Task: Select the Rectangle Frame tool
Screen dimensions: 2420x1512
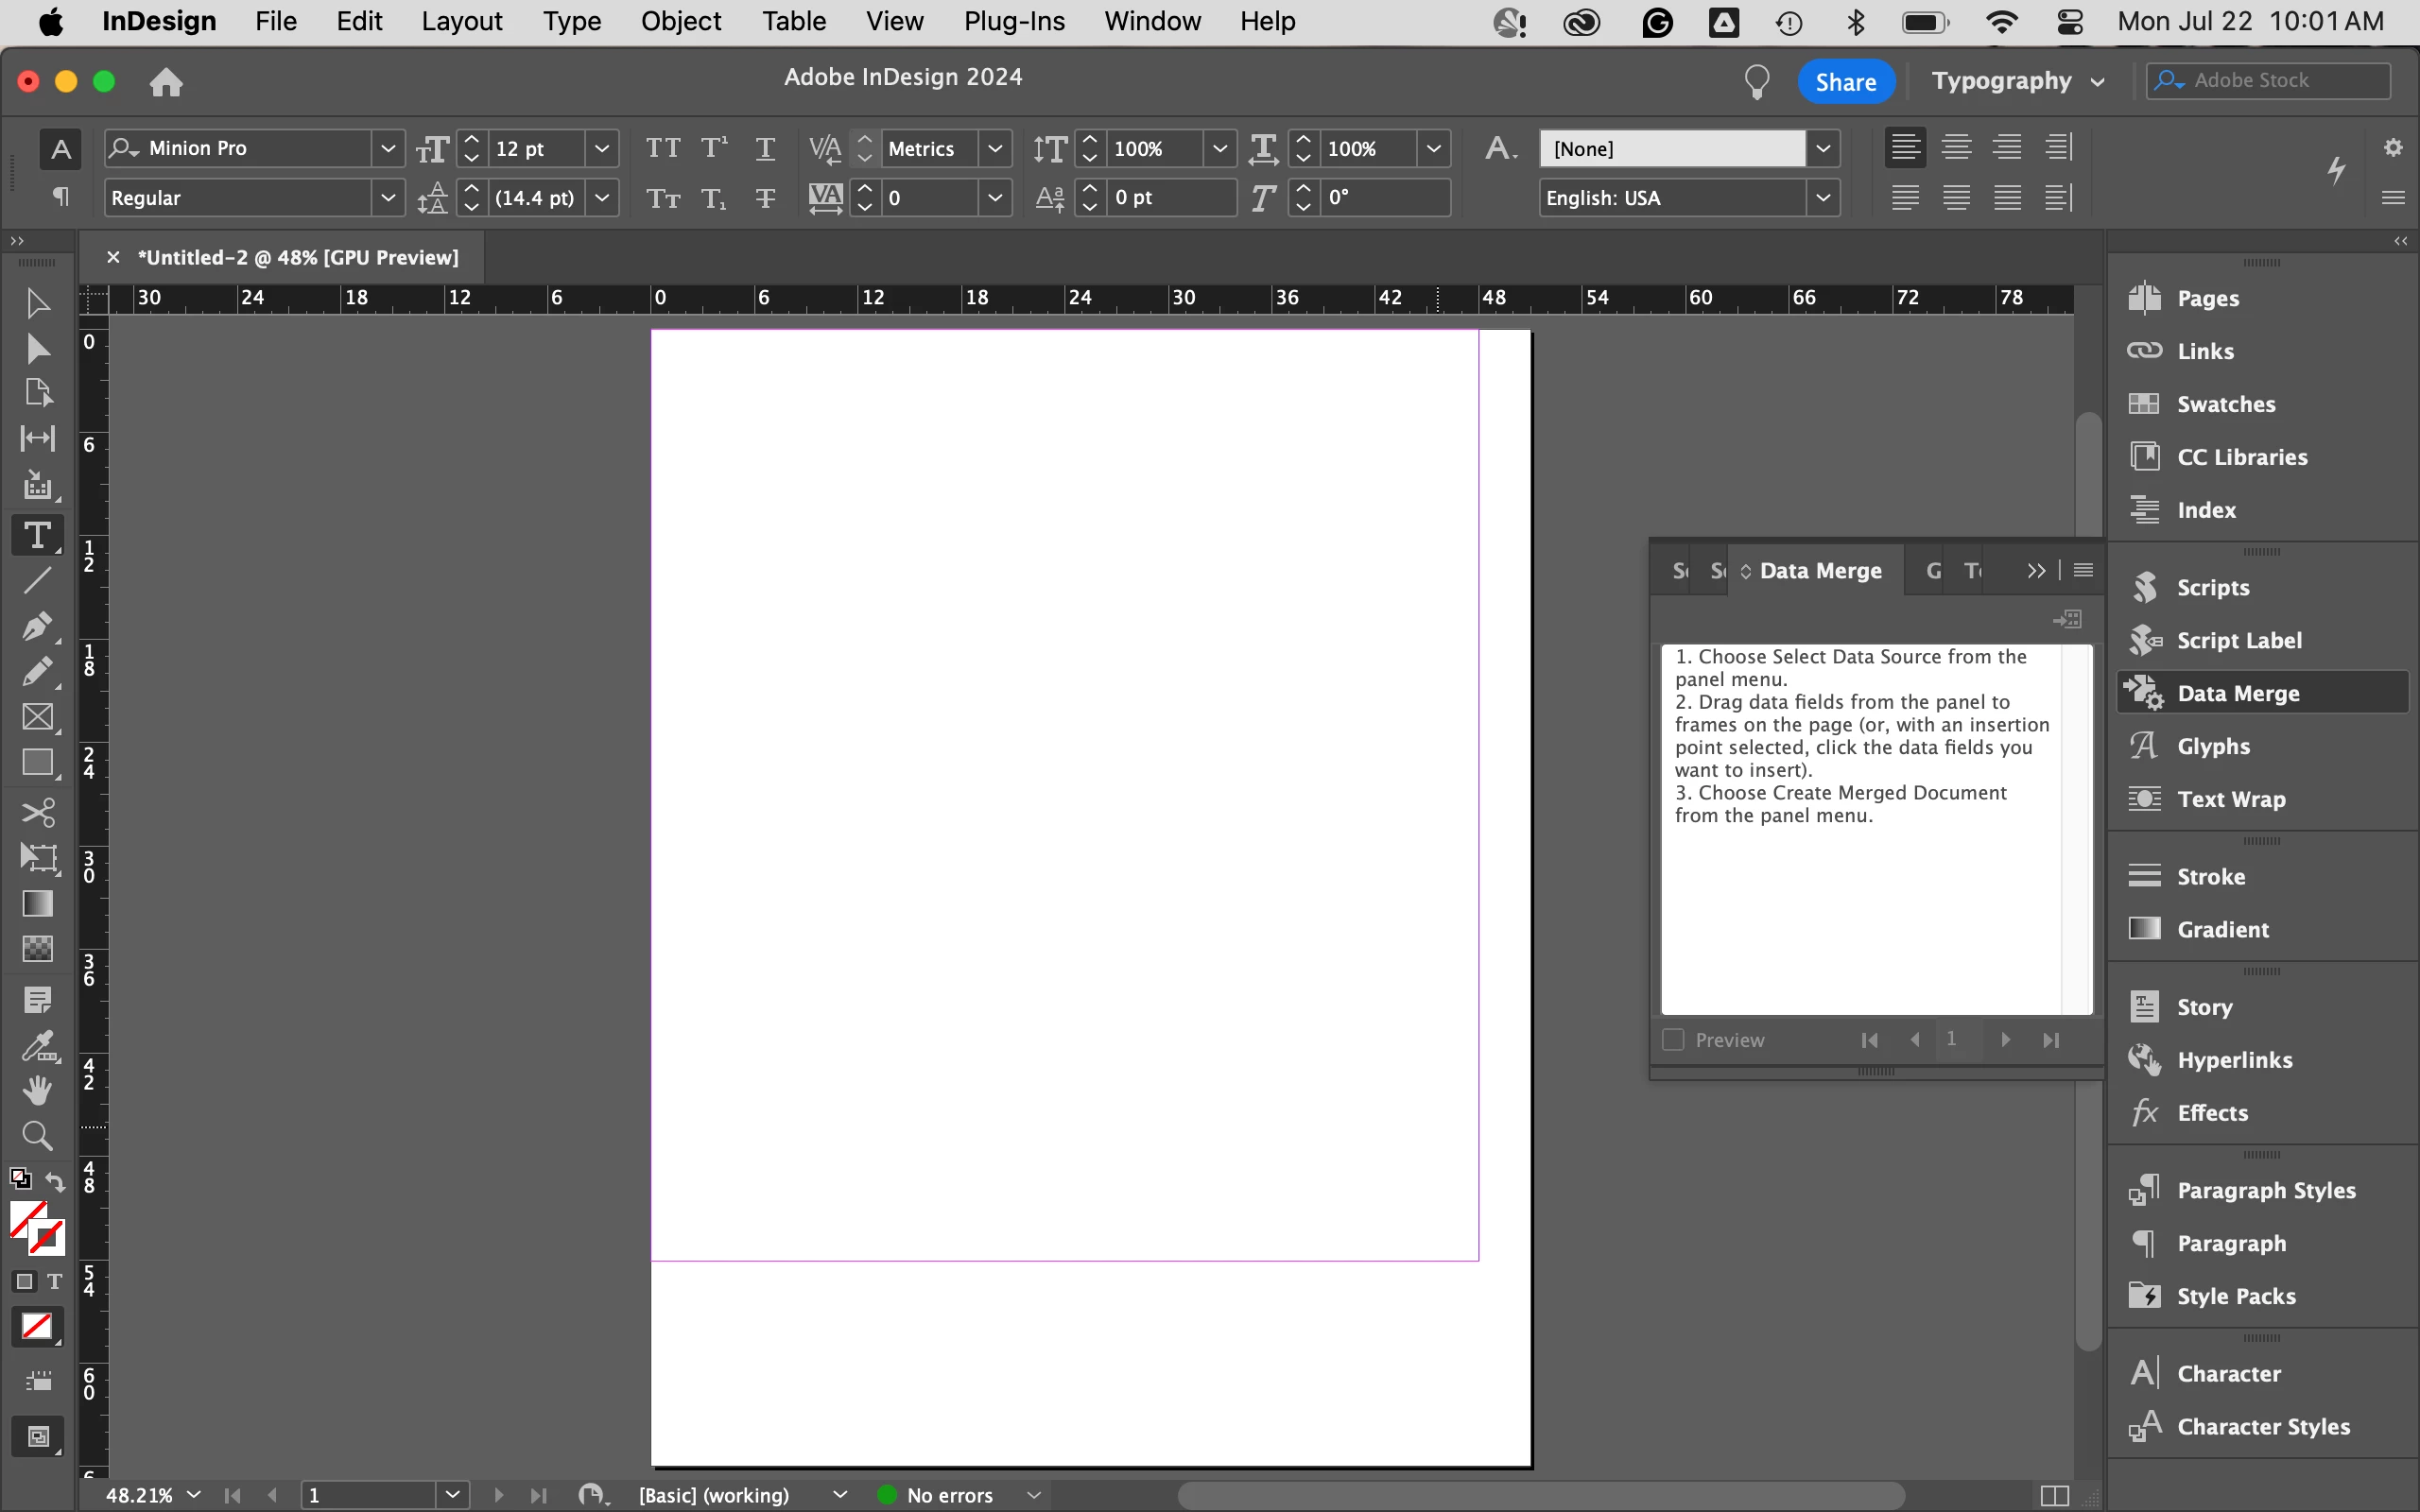Action: tap(37, 717)
